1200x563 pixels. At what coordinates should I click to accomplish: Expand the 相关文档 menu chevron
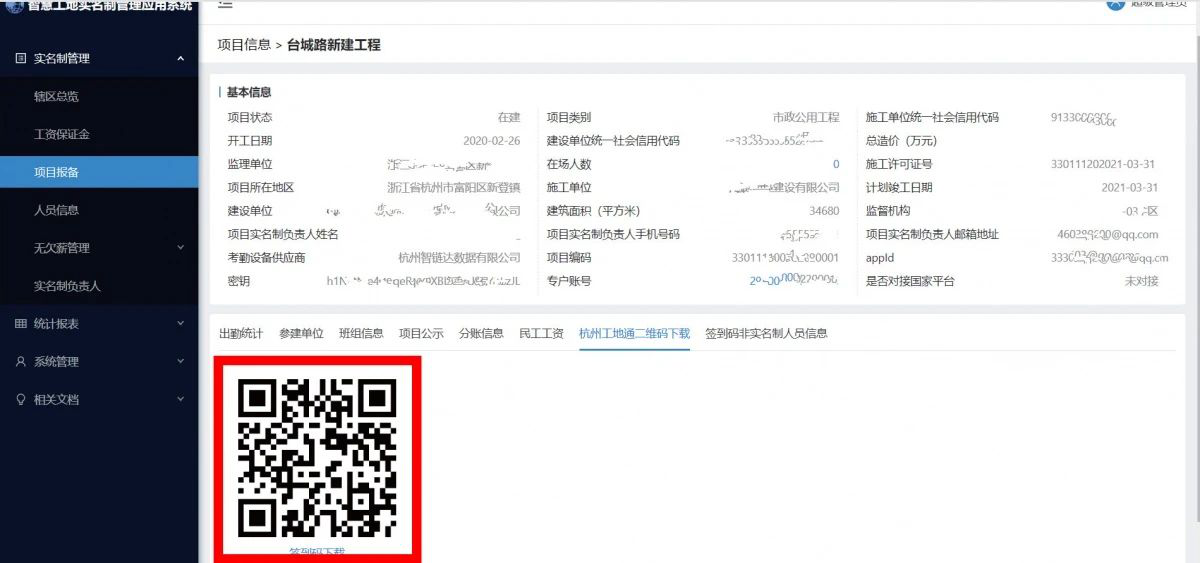[180, 400]
